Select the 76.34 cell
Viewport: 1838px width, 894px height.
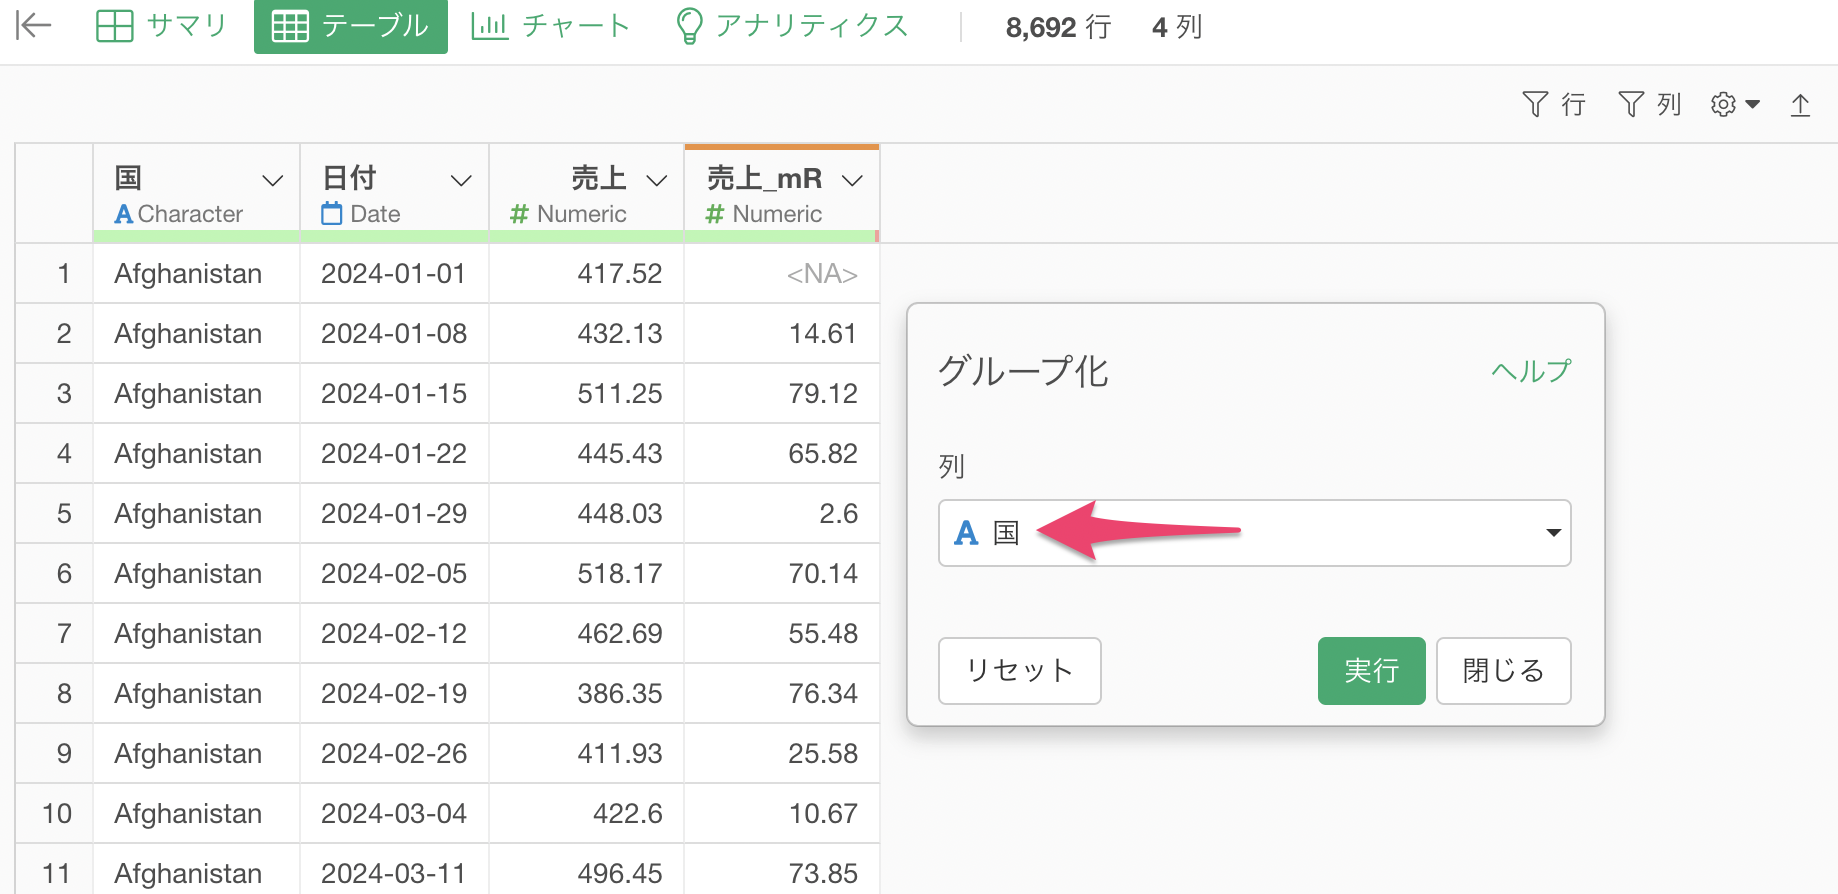tap(782, 693)
